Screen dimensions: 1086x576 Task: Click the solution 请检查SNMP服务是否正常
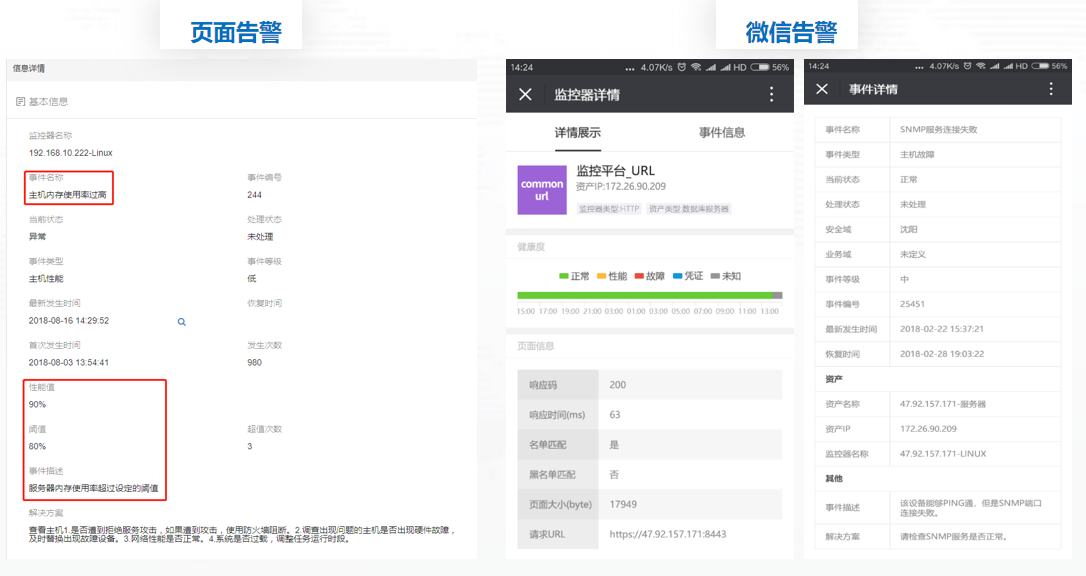[x=954, y=537]
